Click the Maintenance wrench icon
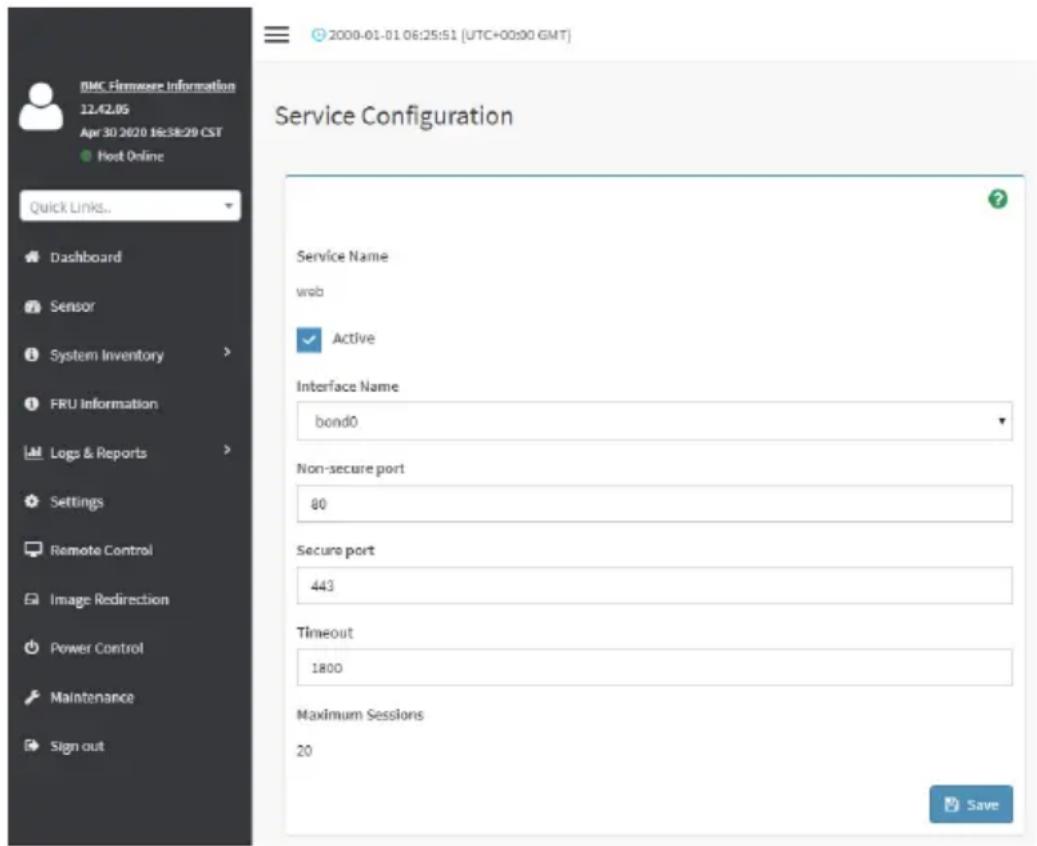1037x846 pixels. [x=32, y=697]
